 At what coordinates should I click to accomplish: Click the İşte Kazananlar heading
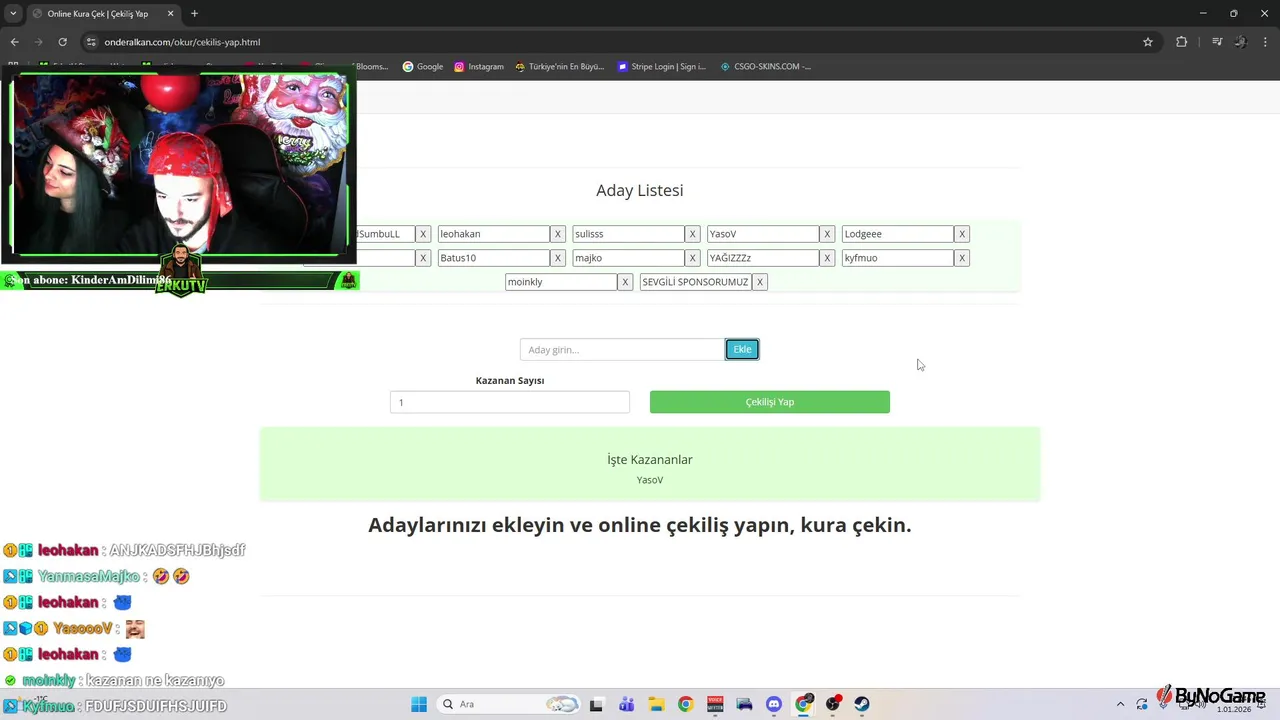pyautogui.click(x=650, y=460)
